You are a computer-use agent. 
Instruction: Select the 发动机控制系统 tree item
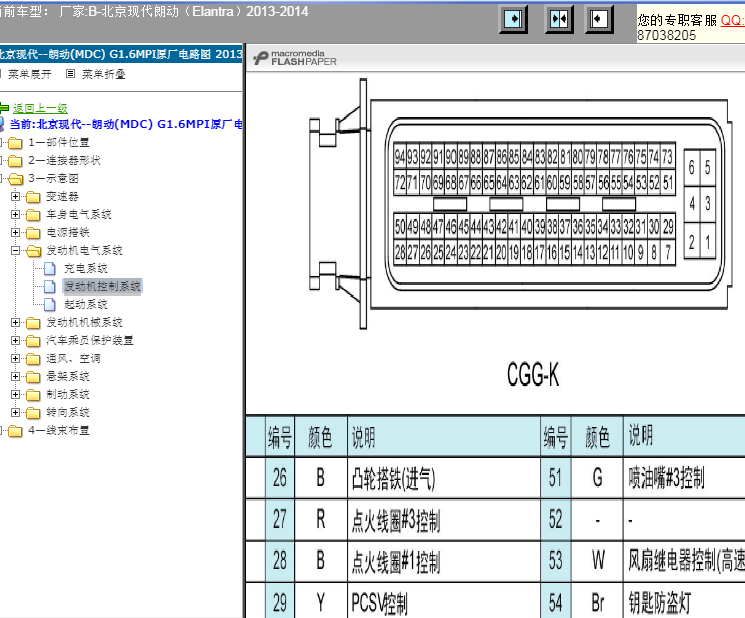point(102,286)
